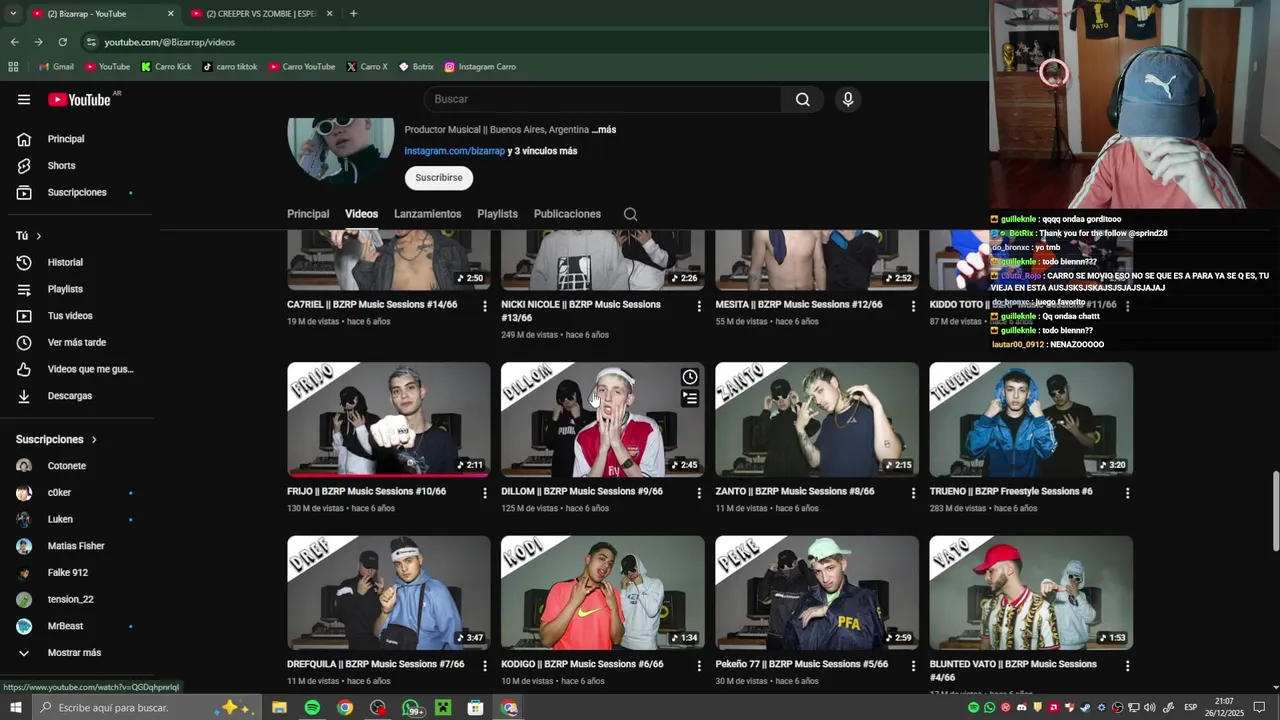
Task: Click the Suscribirse button
Action: [439, 178]
